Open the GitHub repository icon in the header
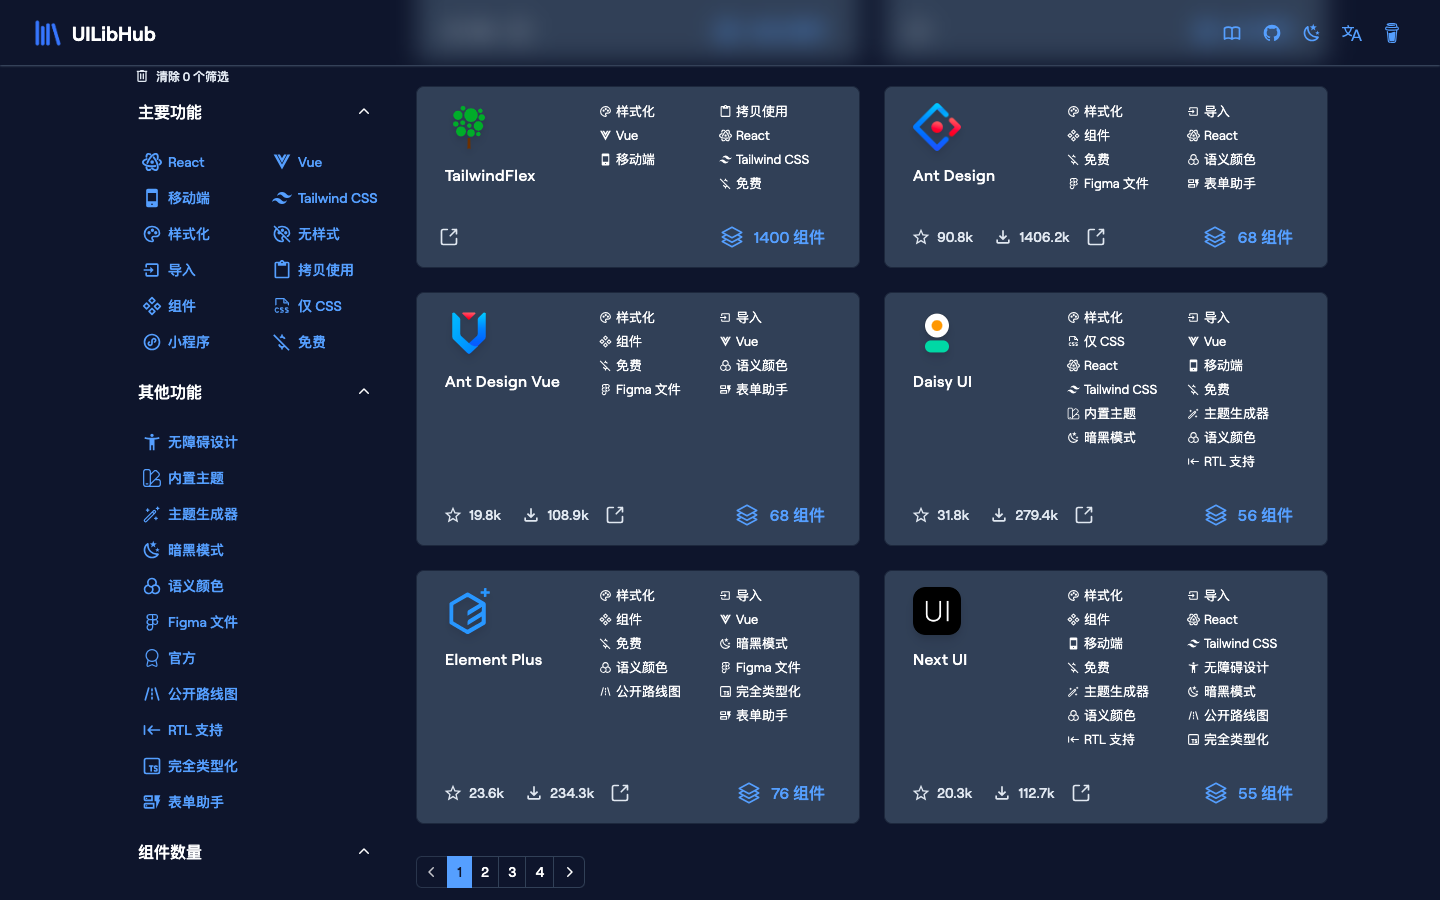Screen dimensions: 1440x900 pos(1271,32)
